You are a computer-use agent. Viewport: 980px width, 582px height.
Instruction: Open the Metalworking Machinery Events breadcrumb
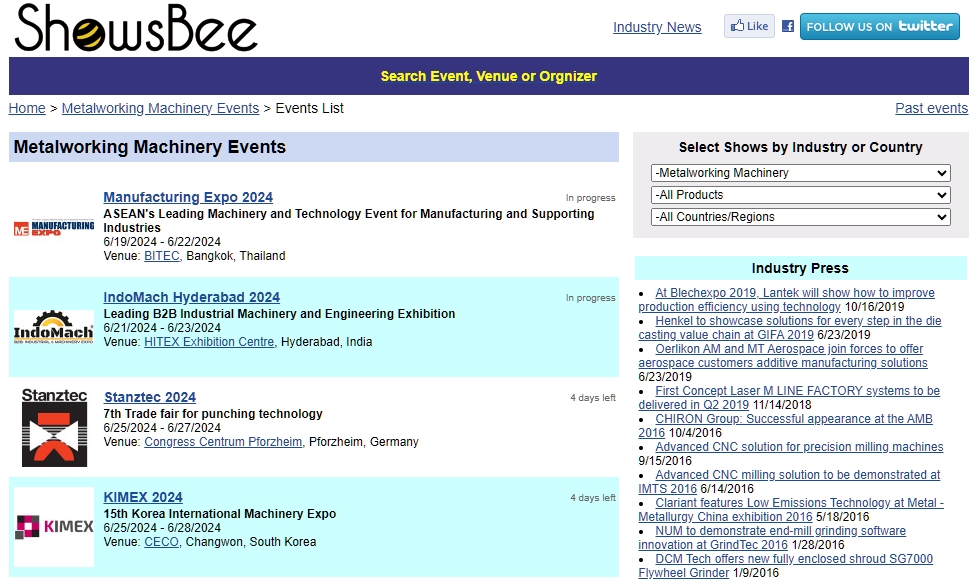tap(160, 108)
